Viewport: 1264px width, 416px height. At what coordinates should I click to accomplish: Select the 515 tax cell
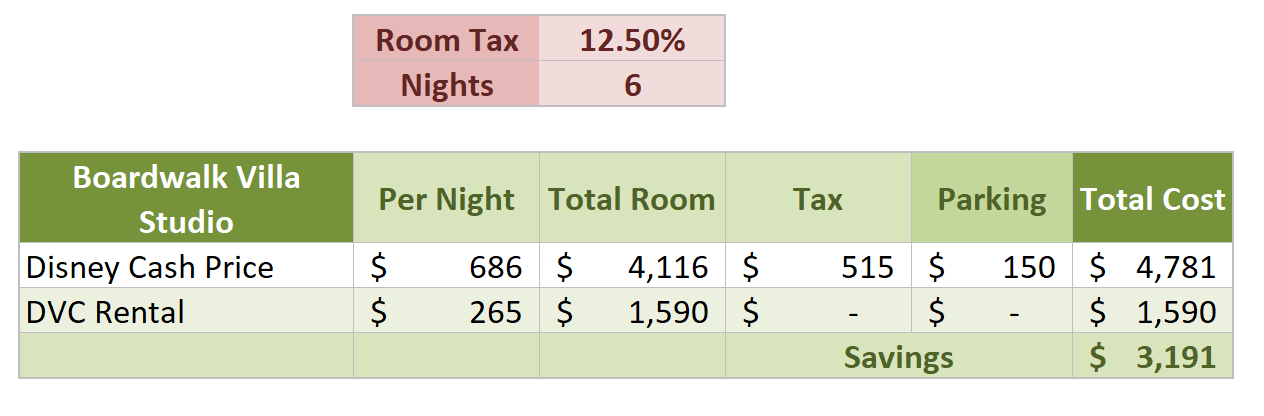point(818,266)
